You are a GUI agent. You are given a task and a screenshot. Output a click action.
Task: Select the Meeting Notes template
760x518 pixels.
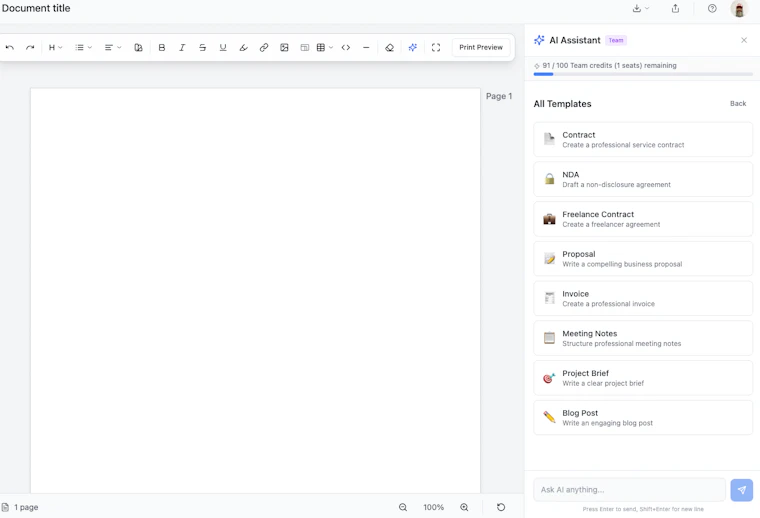coord(643,338)
